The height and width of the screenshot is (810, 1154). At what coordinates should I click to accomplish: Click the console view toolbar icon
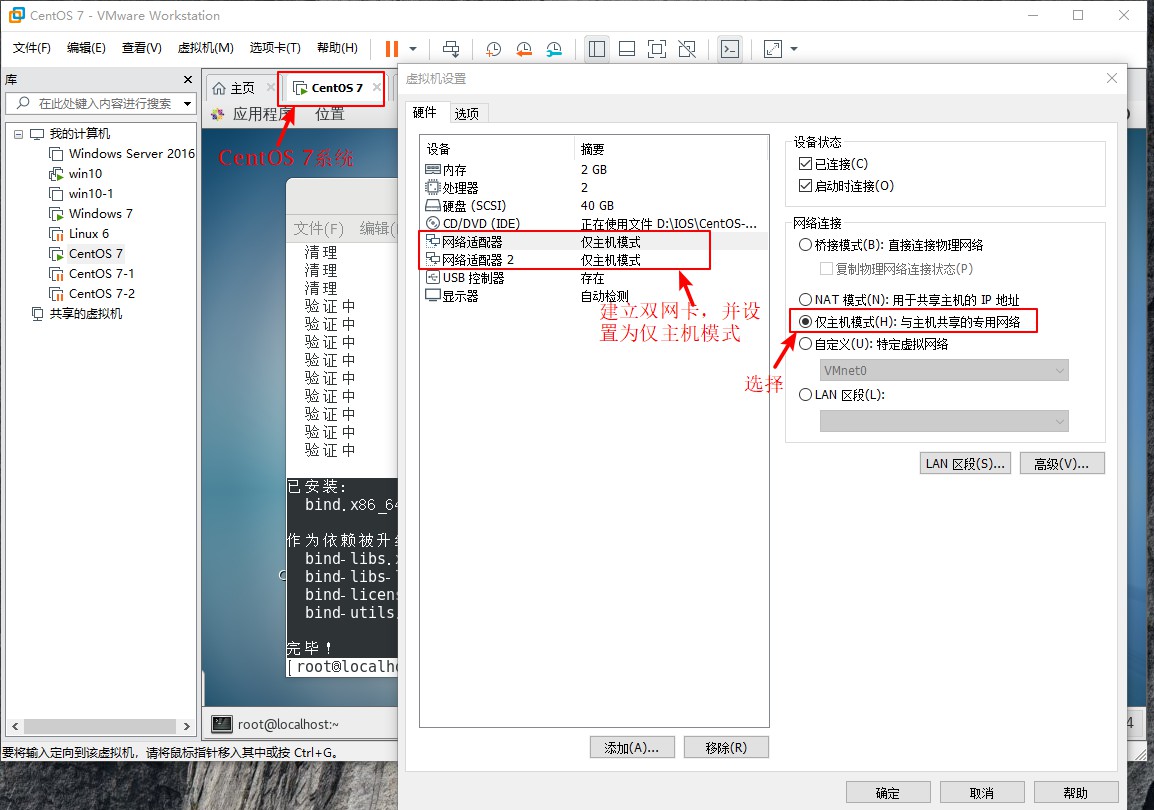click(729, 49)
